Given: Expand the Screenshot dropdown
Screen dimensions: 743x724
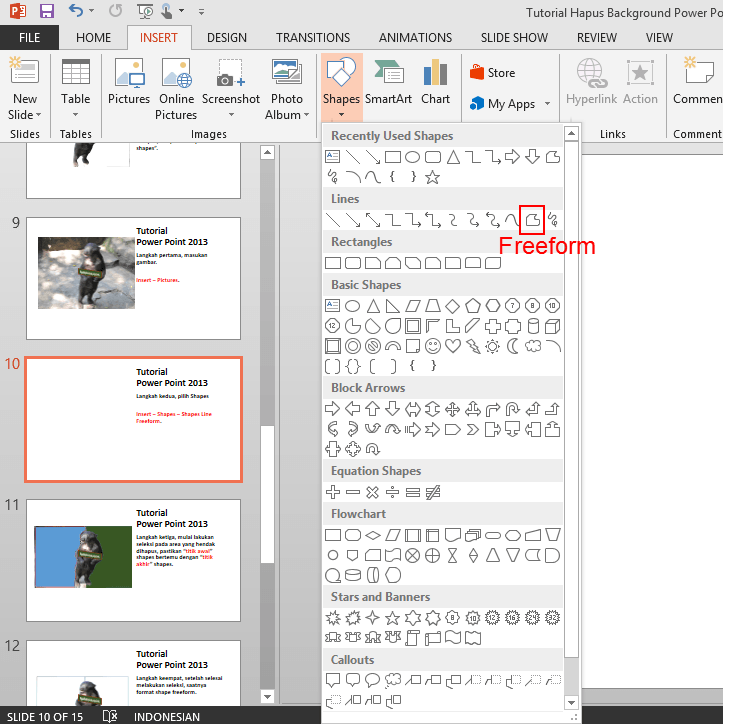Looking at the screenshot, I should [x=231, y=115].
